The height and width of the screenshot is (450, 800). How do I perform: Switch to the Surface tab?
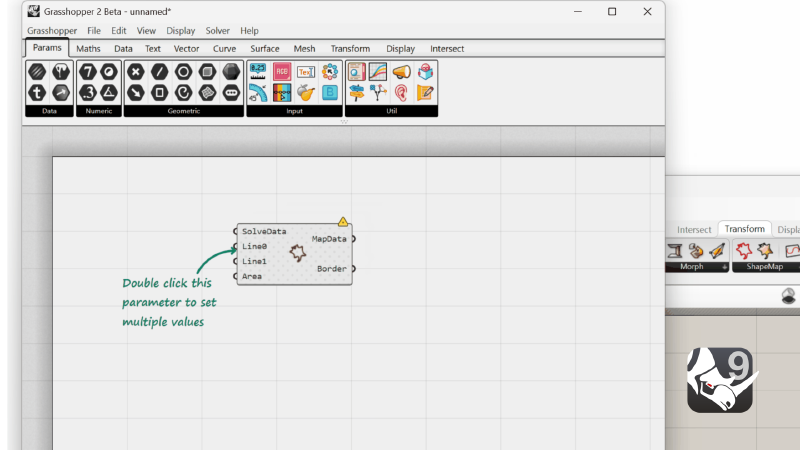pos(265,48)
